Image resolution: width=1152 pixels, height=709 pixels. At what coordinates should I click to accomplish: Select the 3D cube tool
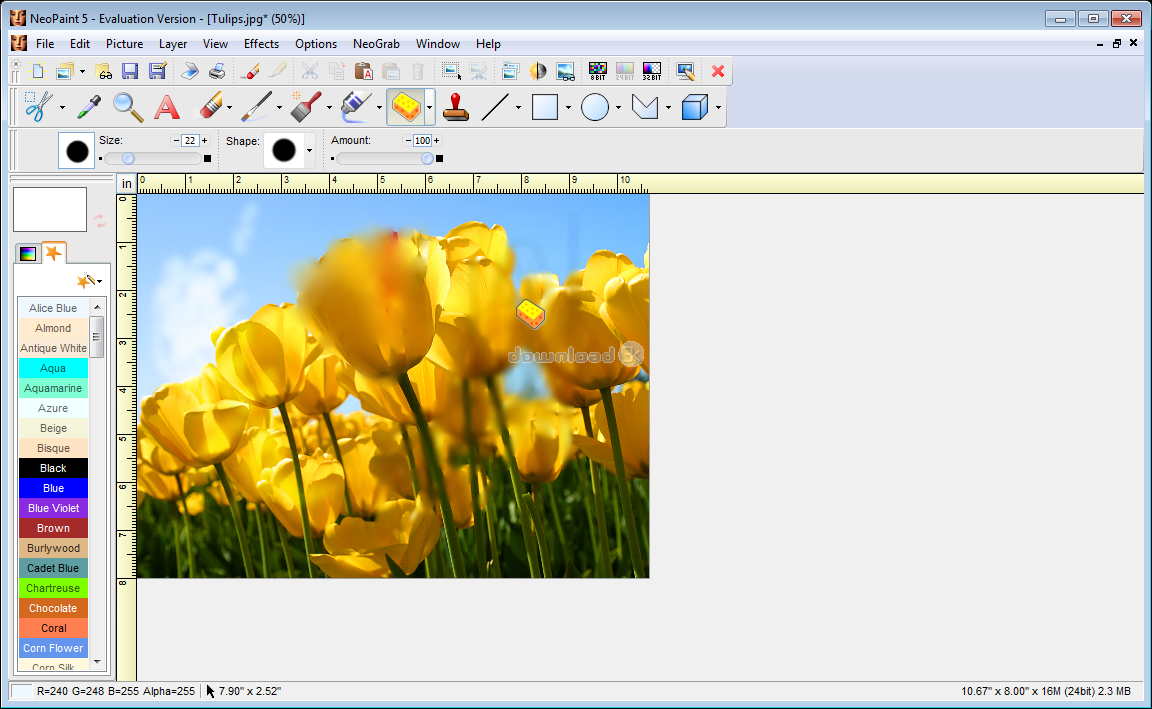click(694, 107)
